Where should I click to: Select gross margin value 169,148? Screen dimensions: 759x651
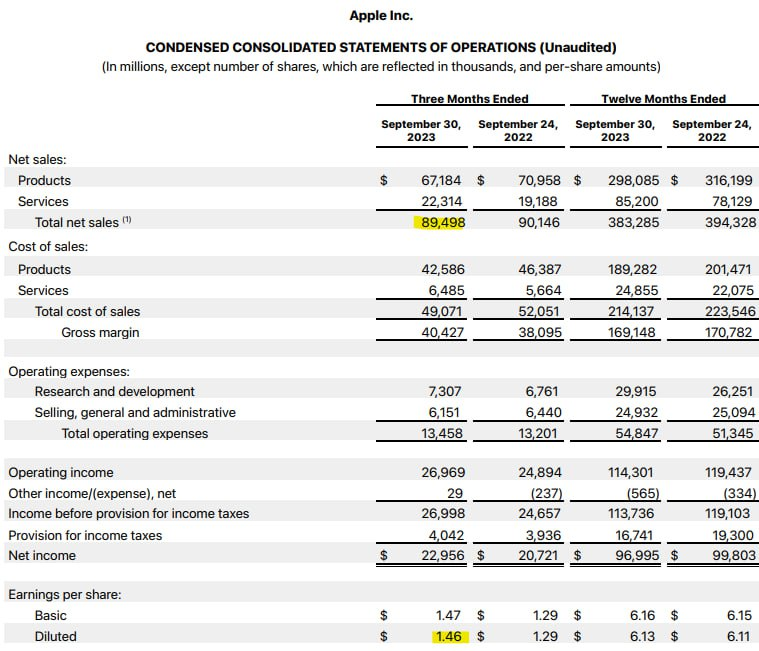(632, 333)
